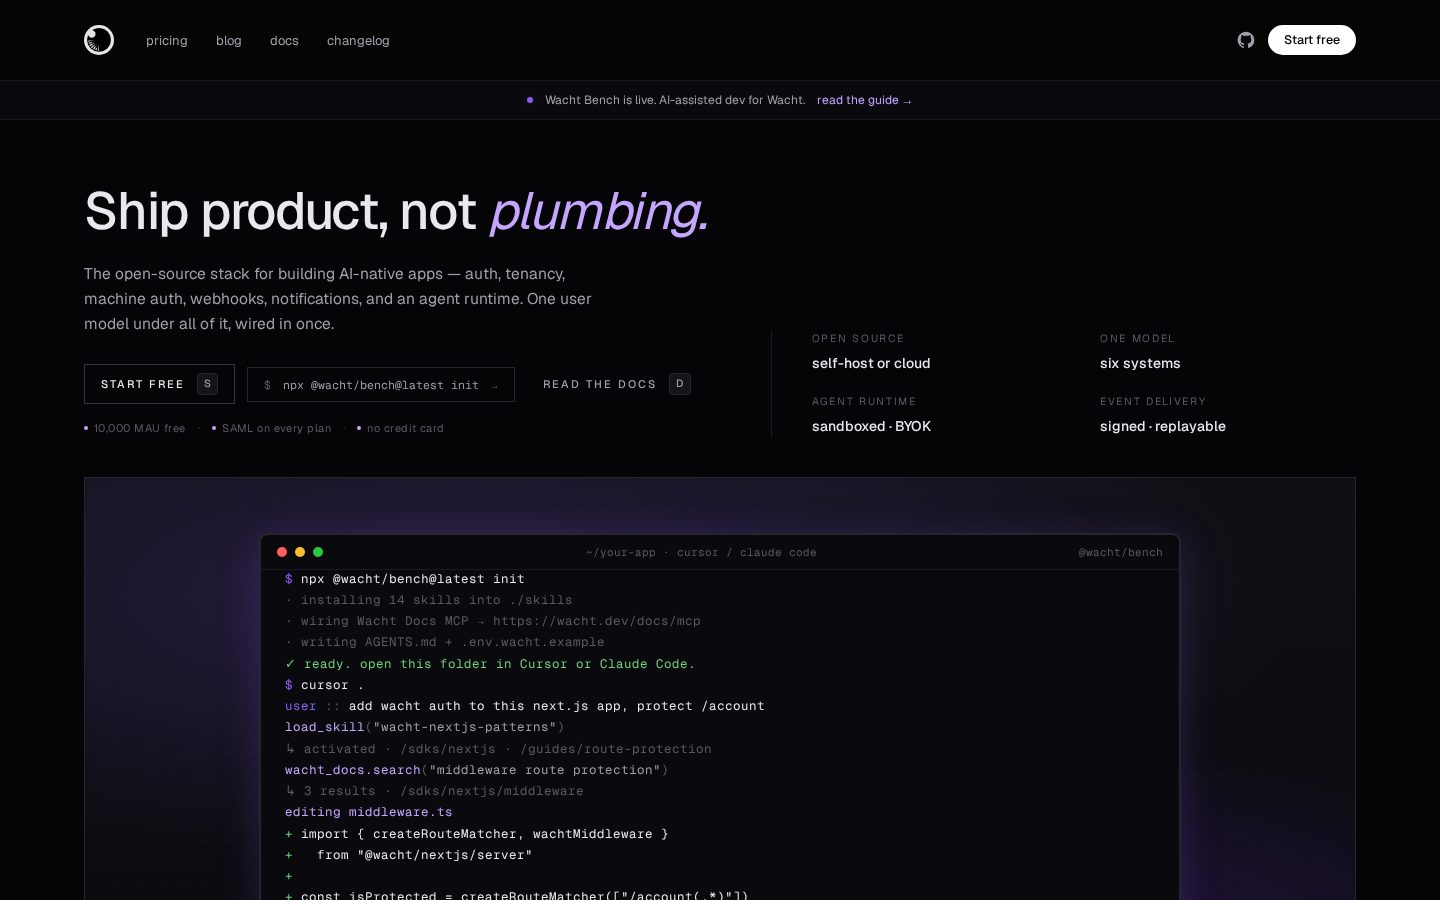Click the 'editing middleware.ts' line

[x=369, y=812]
